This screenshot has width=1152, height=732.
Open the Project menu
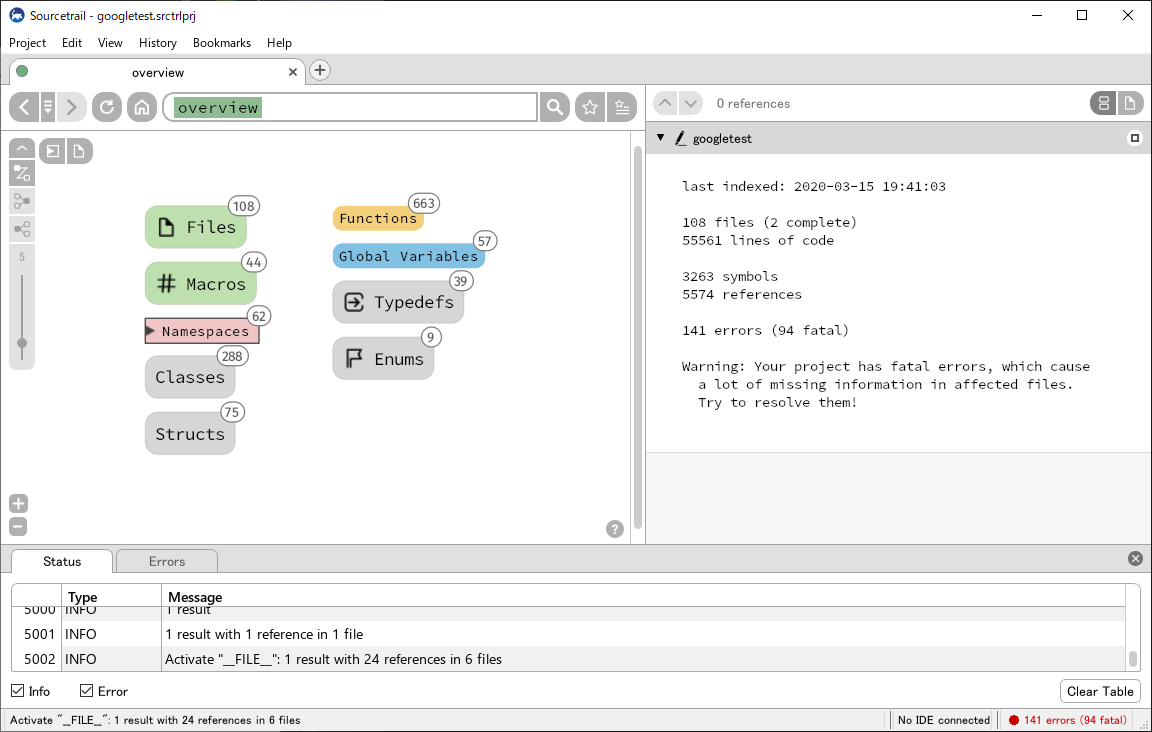tap(27, 43)
